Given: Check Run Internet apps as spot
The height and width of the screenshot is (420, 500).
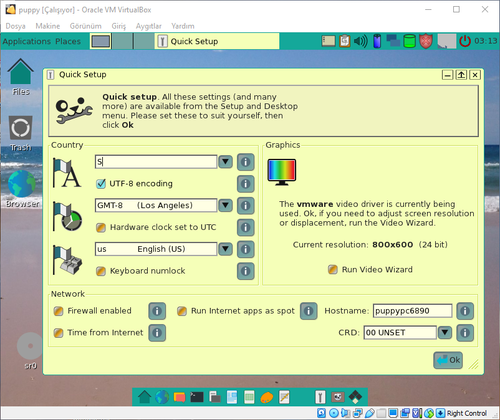Looking at the screenshot, I should point(182,311).
